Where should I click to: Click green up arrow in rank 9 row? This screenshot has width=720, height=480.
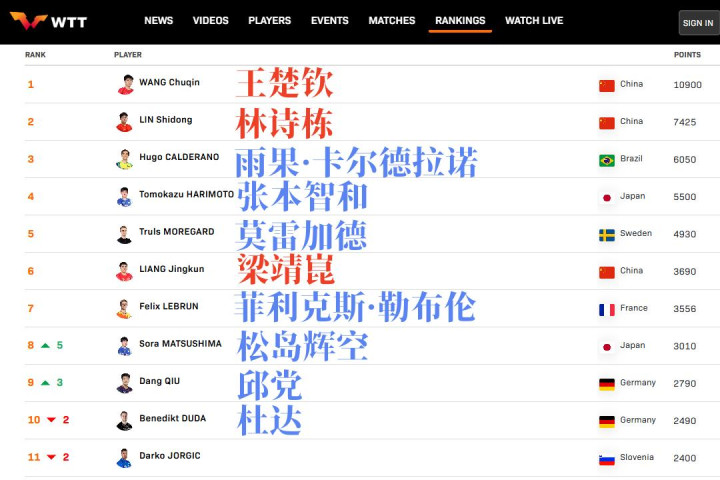pyautogui.click(x=45, y=383)
